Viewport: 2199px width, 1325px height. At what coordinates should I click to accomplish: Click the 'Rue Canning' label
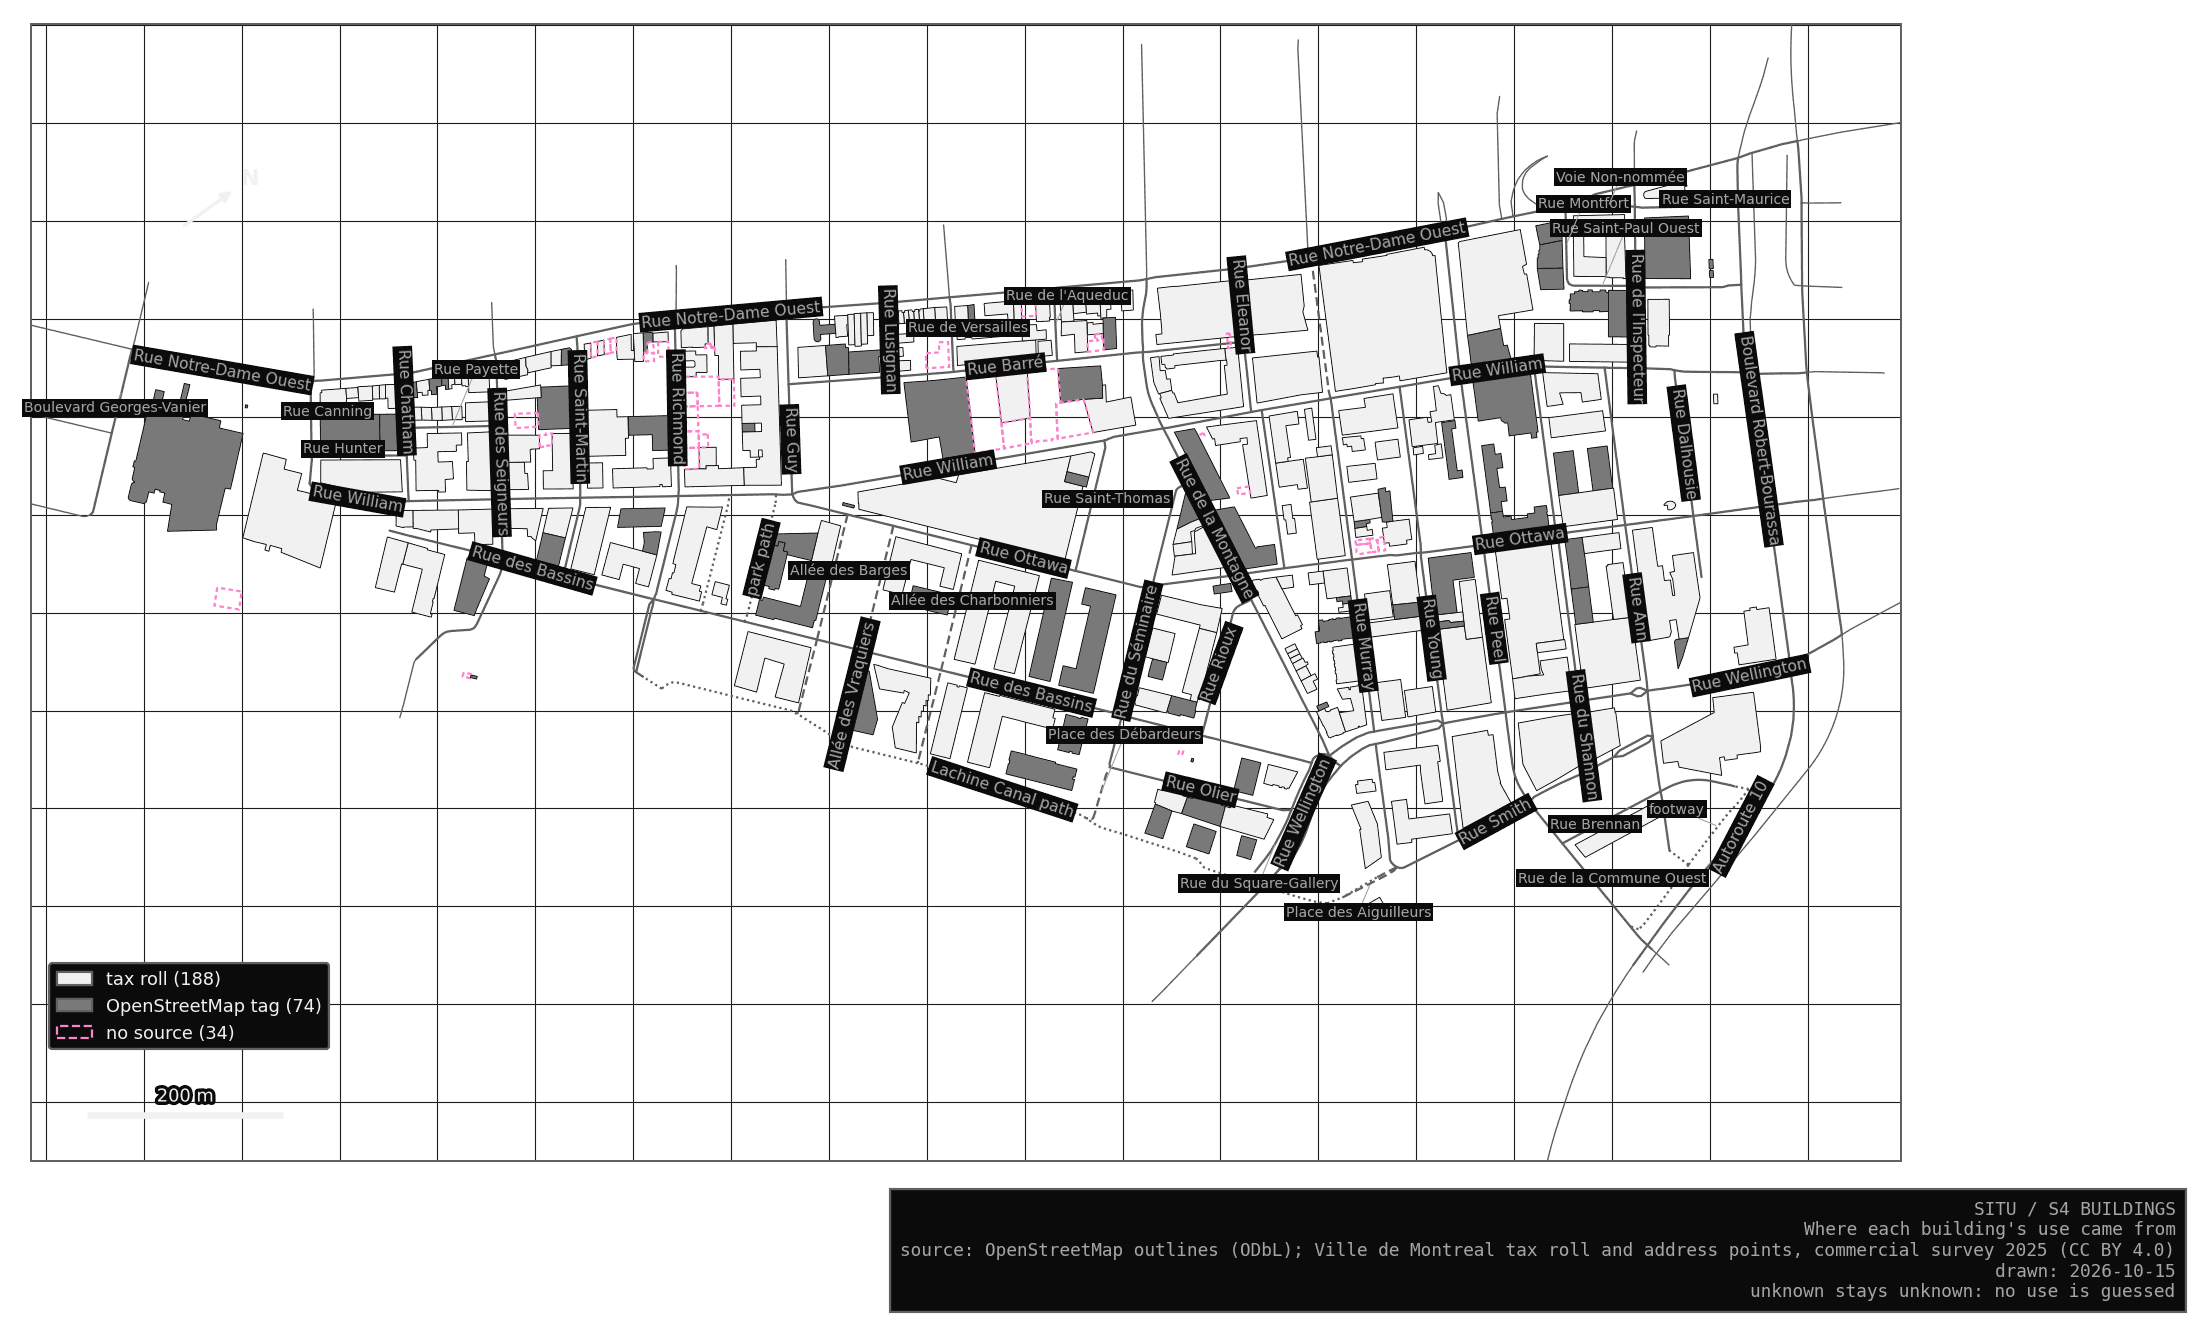[x=327, y=411]
